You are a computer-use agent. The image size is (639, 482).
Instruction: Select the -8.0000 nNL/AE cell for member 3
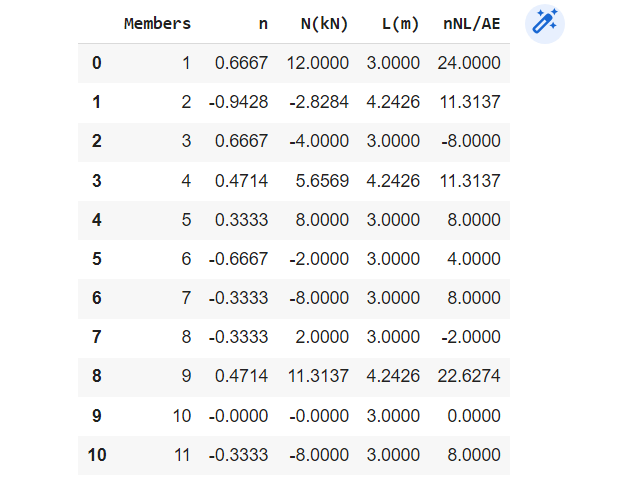click(471, 142)
